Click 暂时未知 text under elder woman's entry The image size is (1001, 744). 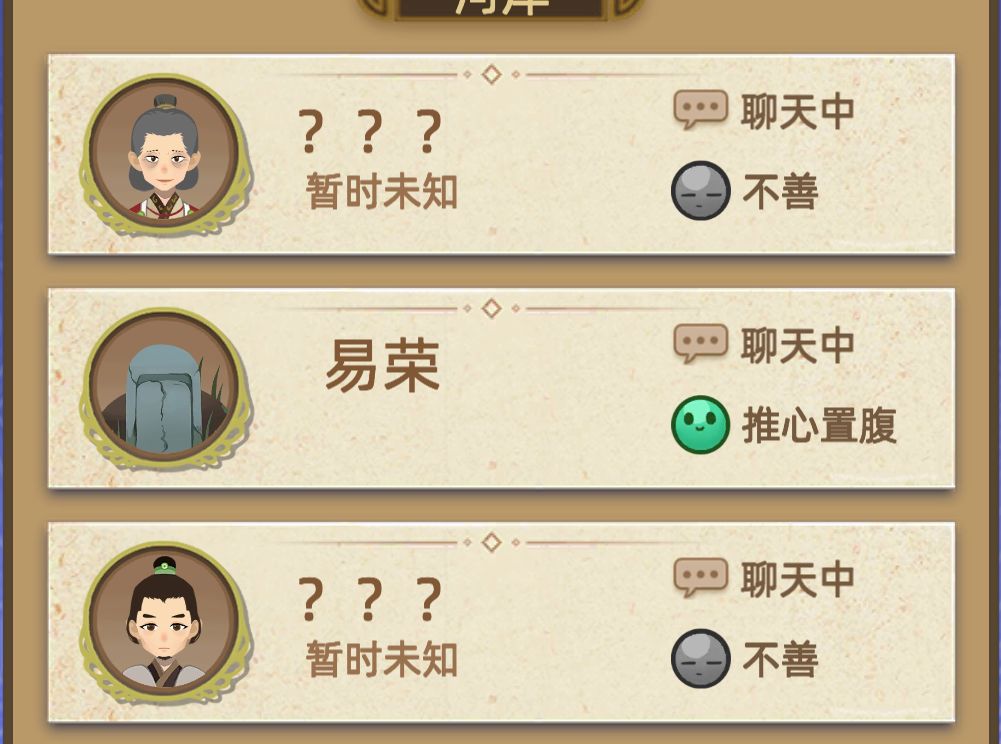(382, 191)
